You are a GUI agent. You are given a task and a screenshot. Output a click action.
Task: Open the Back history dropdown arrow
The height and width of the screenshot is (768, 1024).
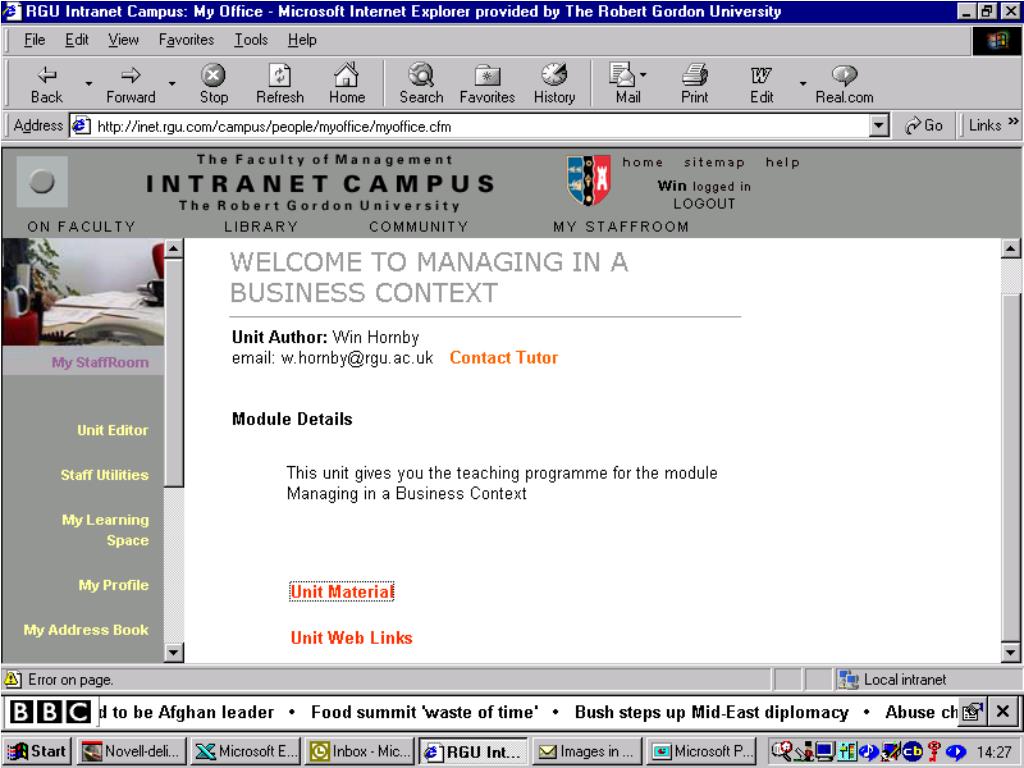click(x=88, y=84)
